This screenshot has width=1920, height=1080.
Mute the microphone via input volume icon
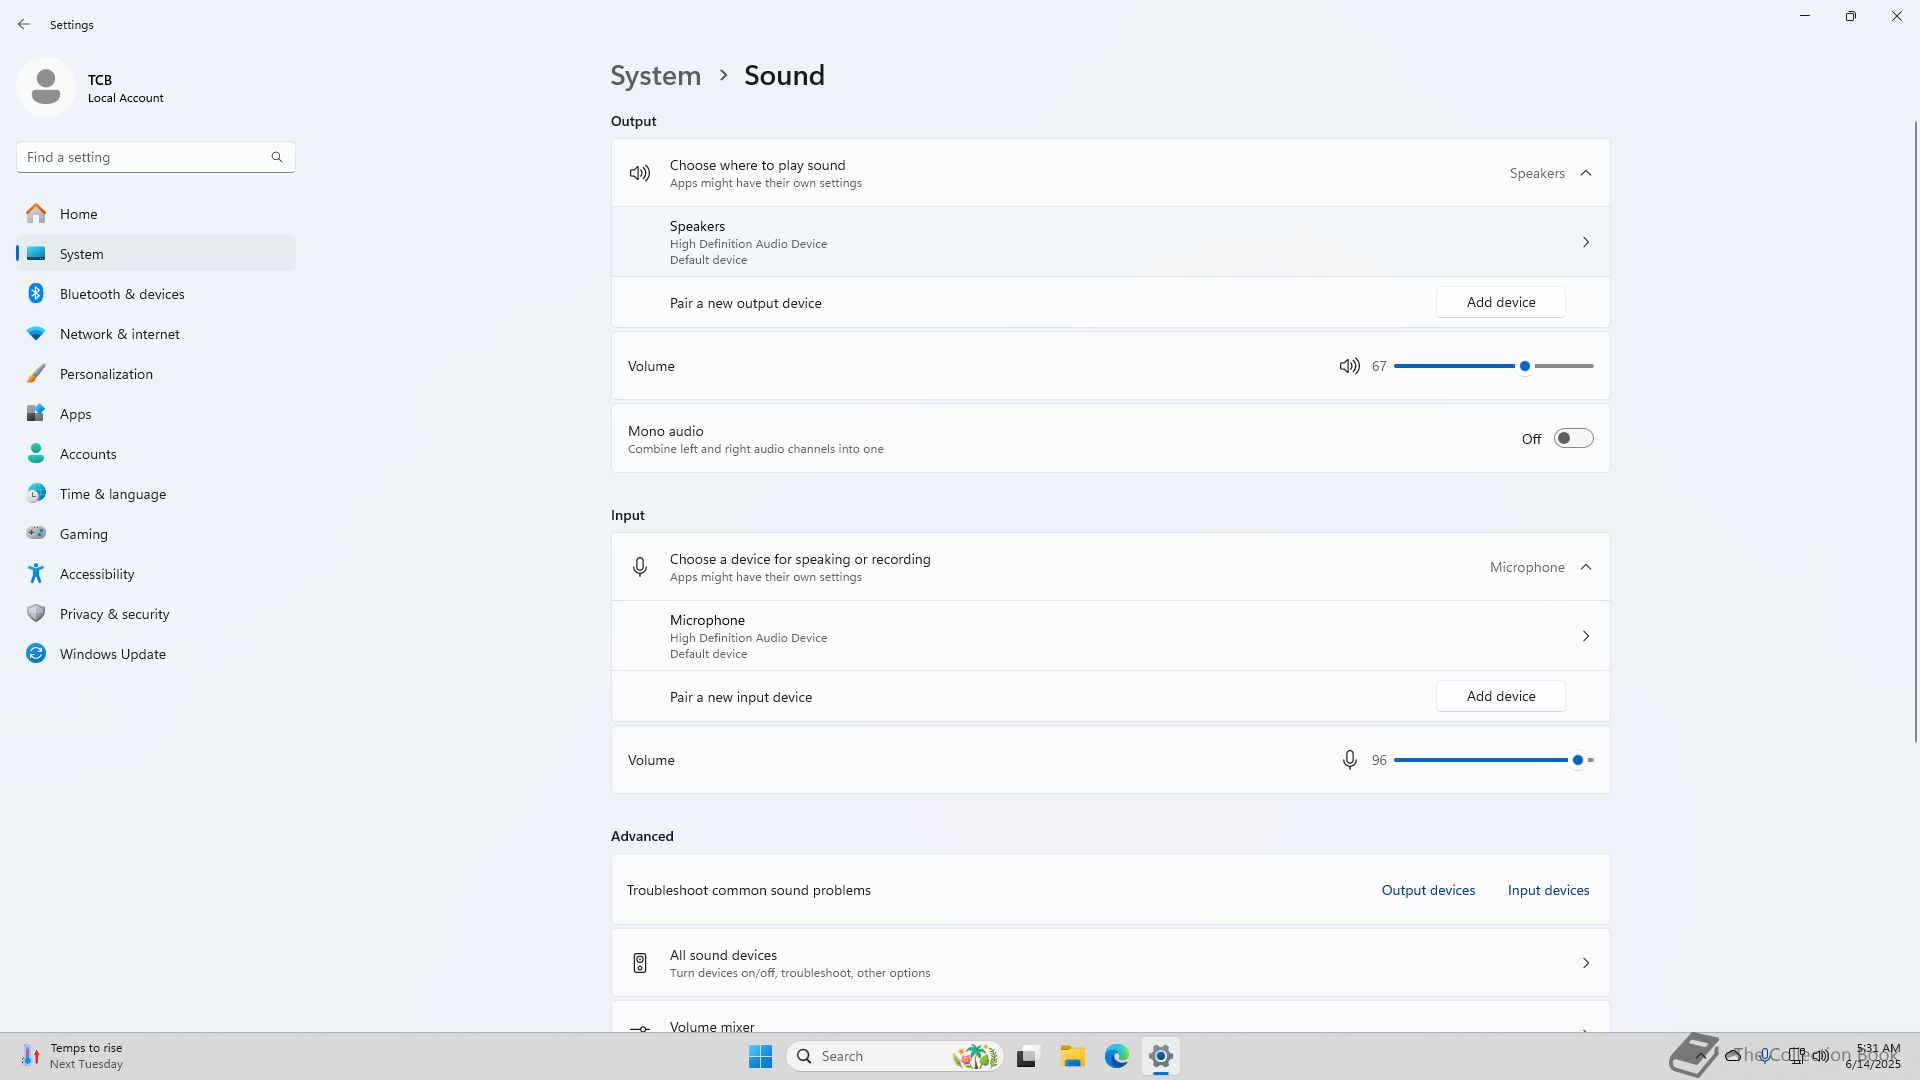coord(1349,760)
